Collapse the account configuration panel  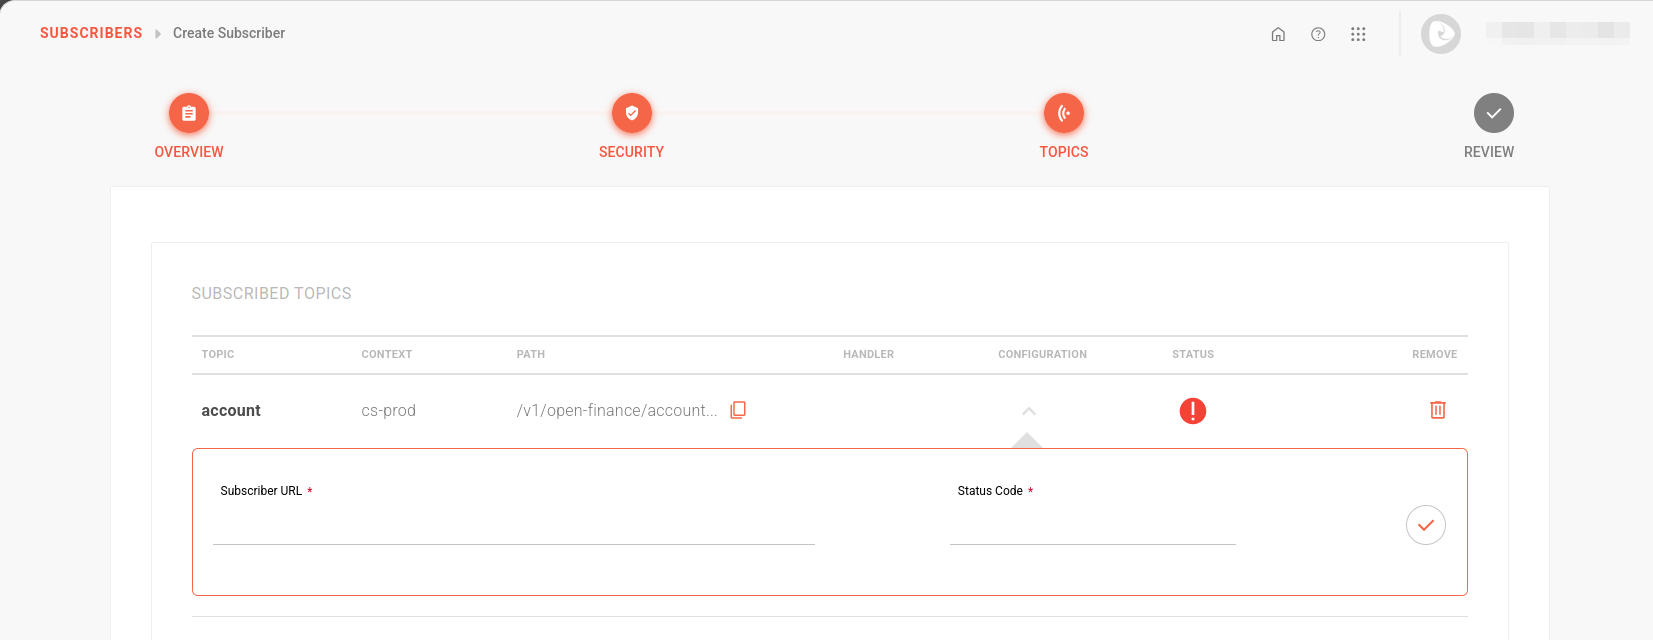tap(1028, 411)
